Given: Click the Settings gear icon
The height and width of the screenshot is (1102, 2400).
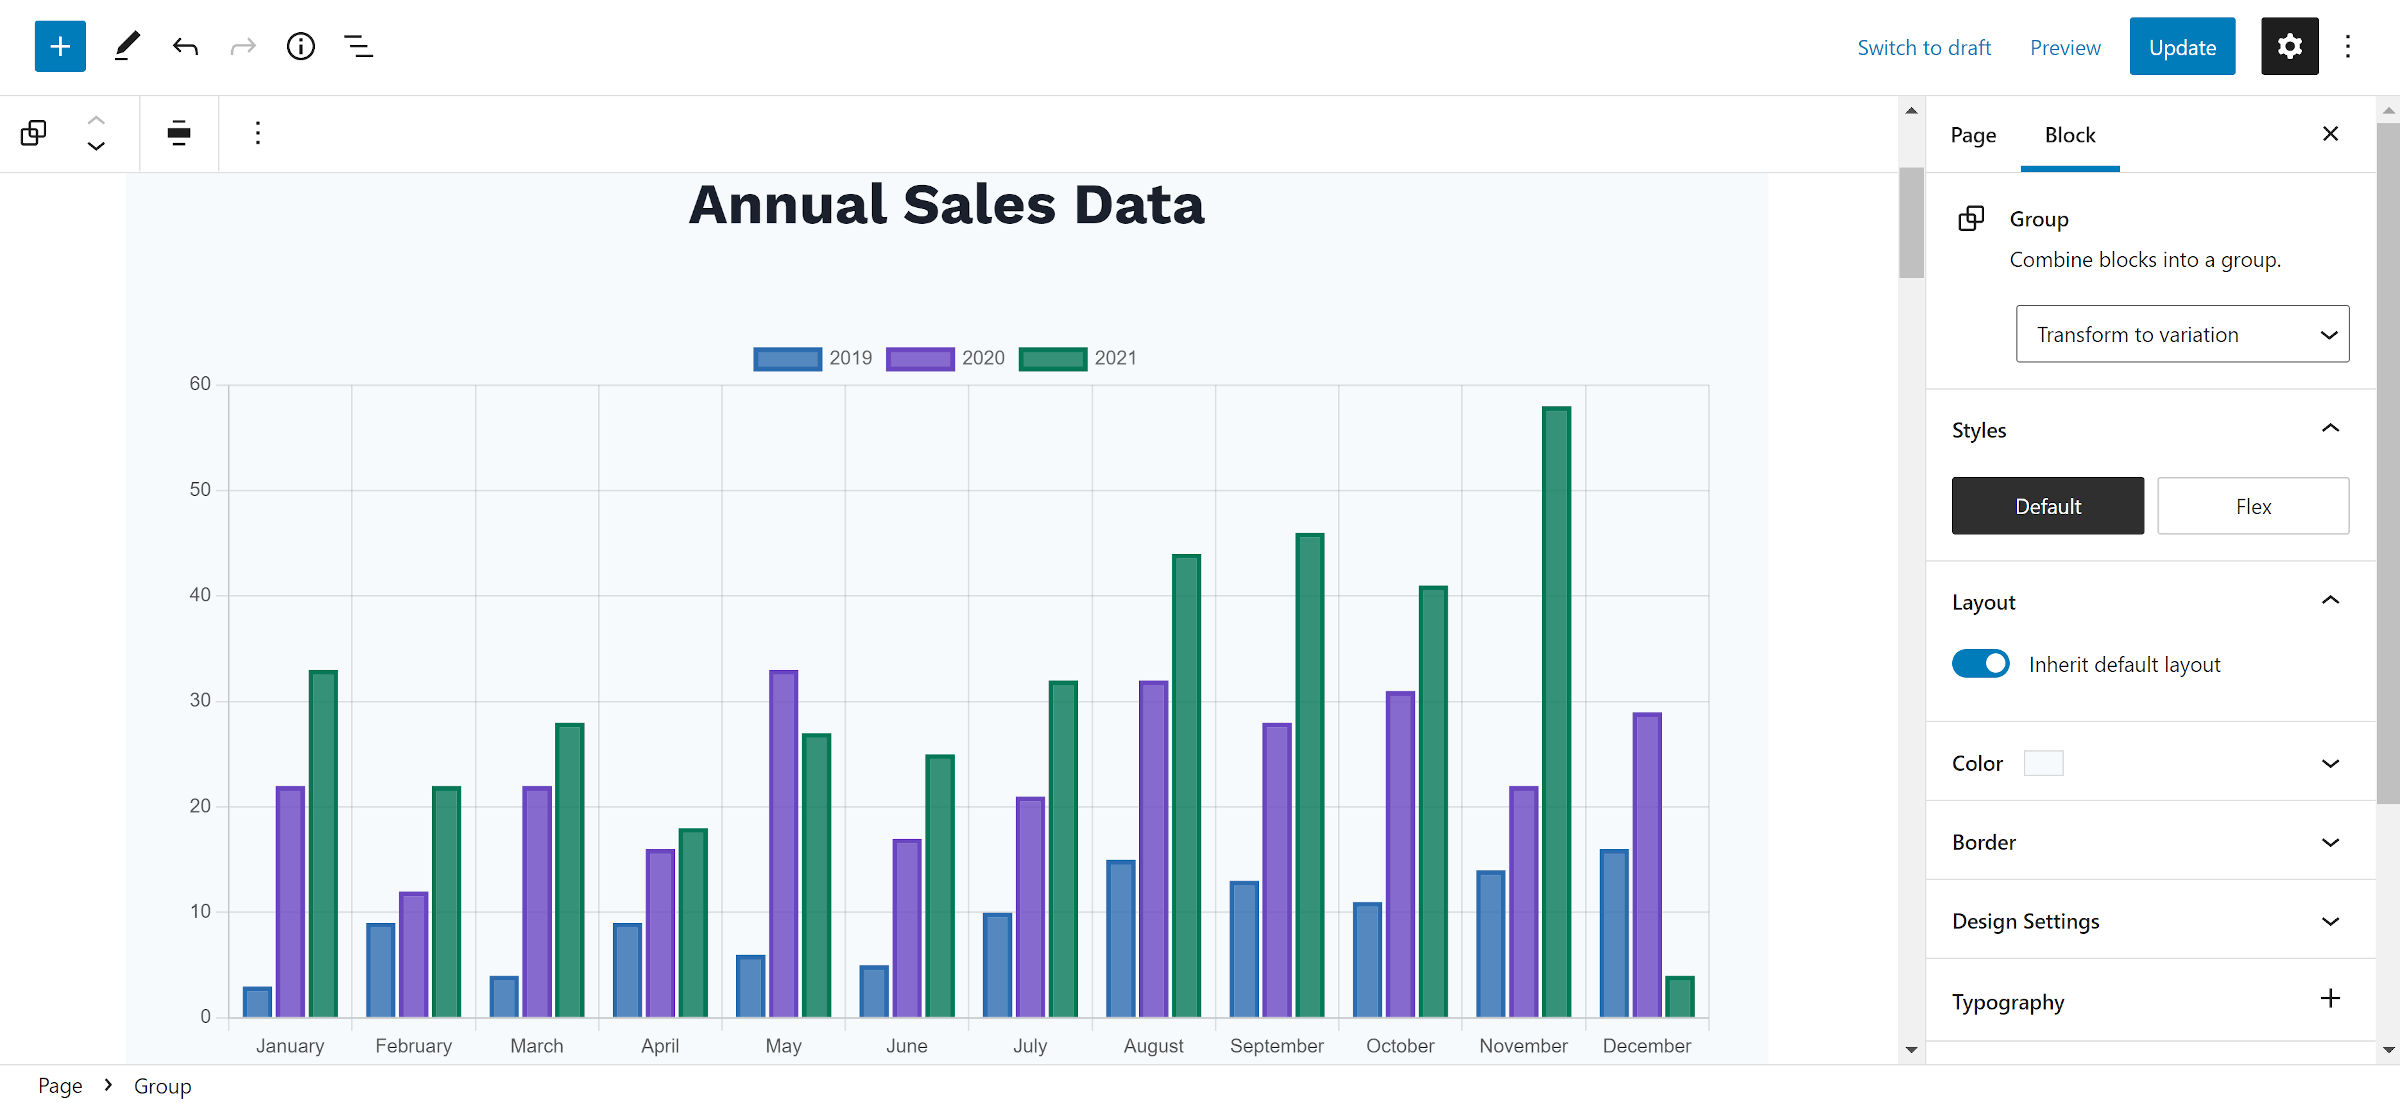Looking at the screenshot, I should point(2289,46).
